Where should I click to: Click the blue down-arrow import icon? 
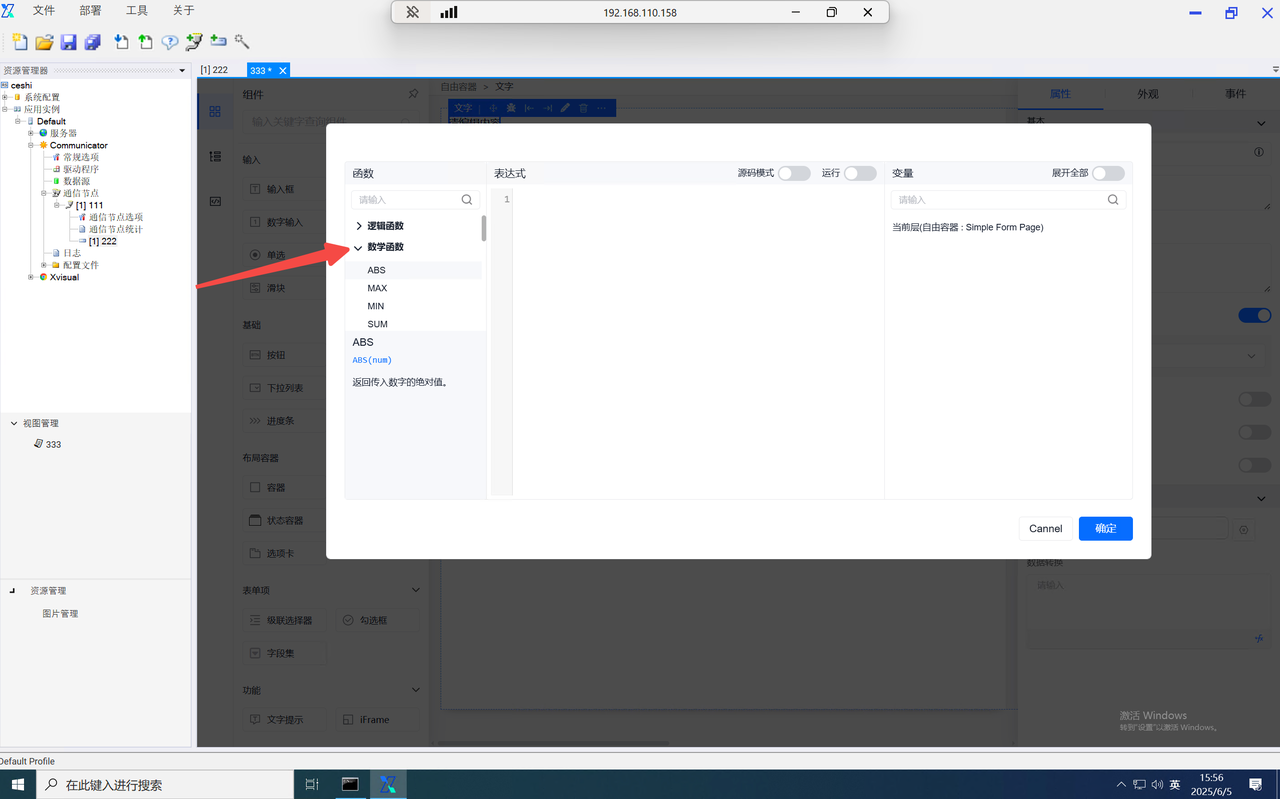[121, 42]
